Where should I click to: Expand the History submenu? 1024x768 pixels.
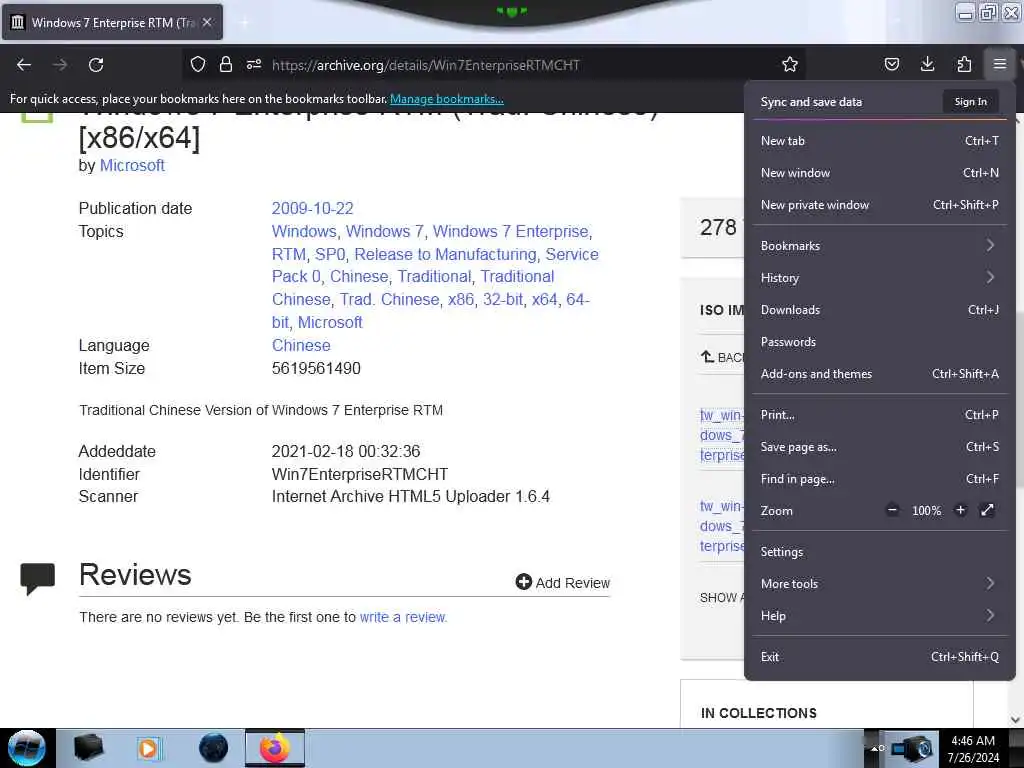(x=880, y=278)
